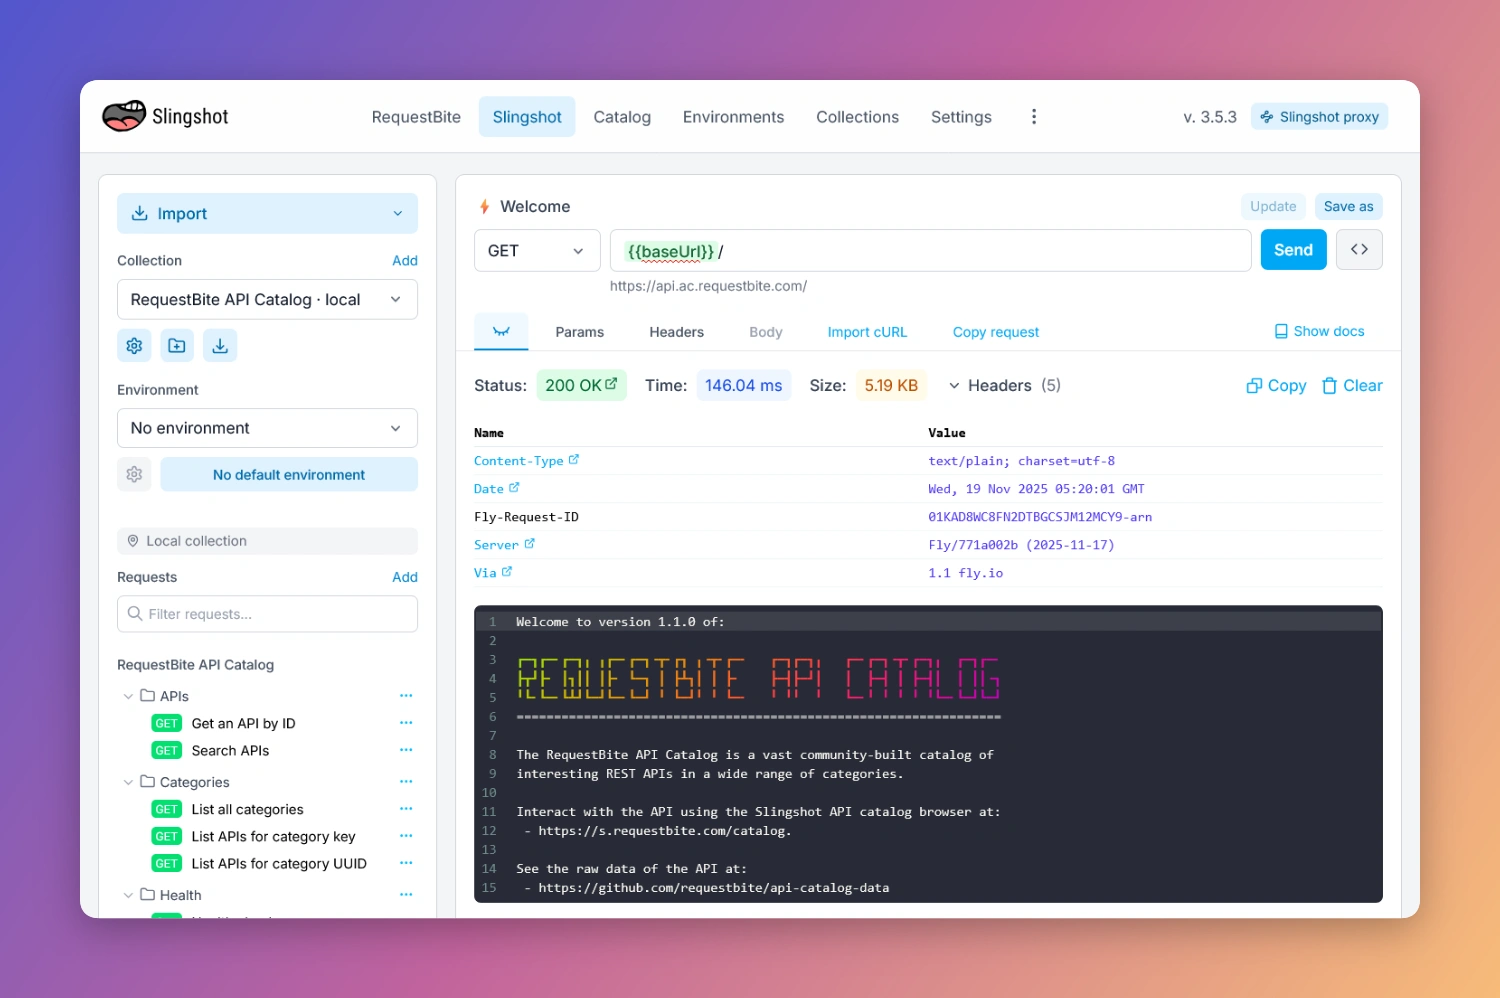
Task: Expand the Categories request folder
Action: pos(128,781)
